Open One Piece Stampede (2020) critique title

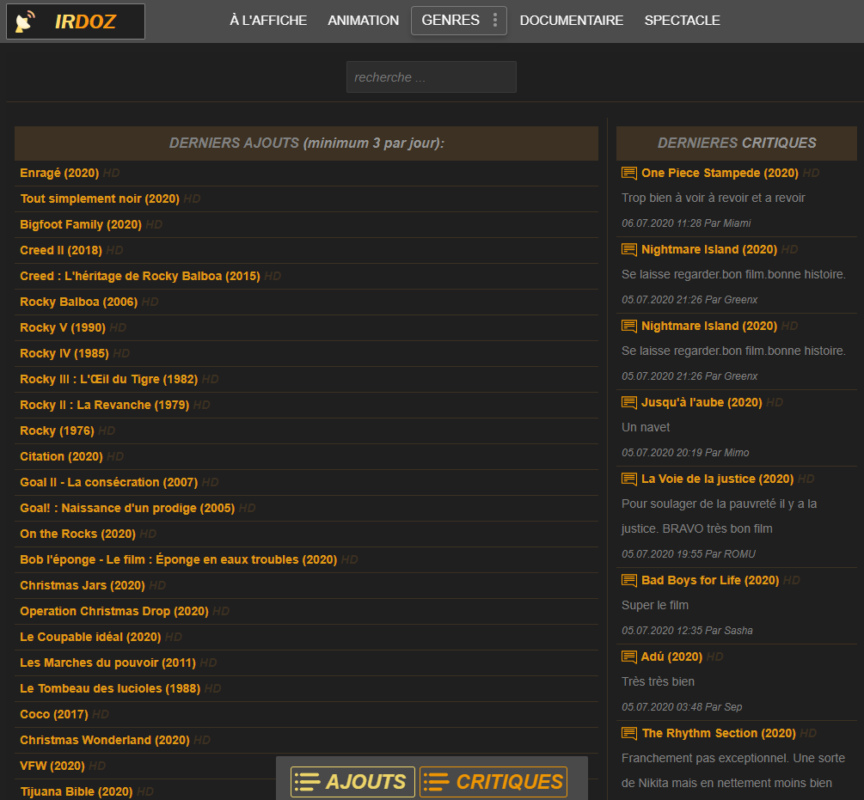(x=720, y=173)
